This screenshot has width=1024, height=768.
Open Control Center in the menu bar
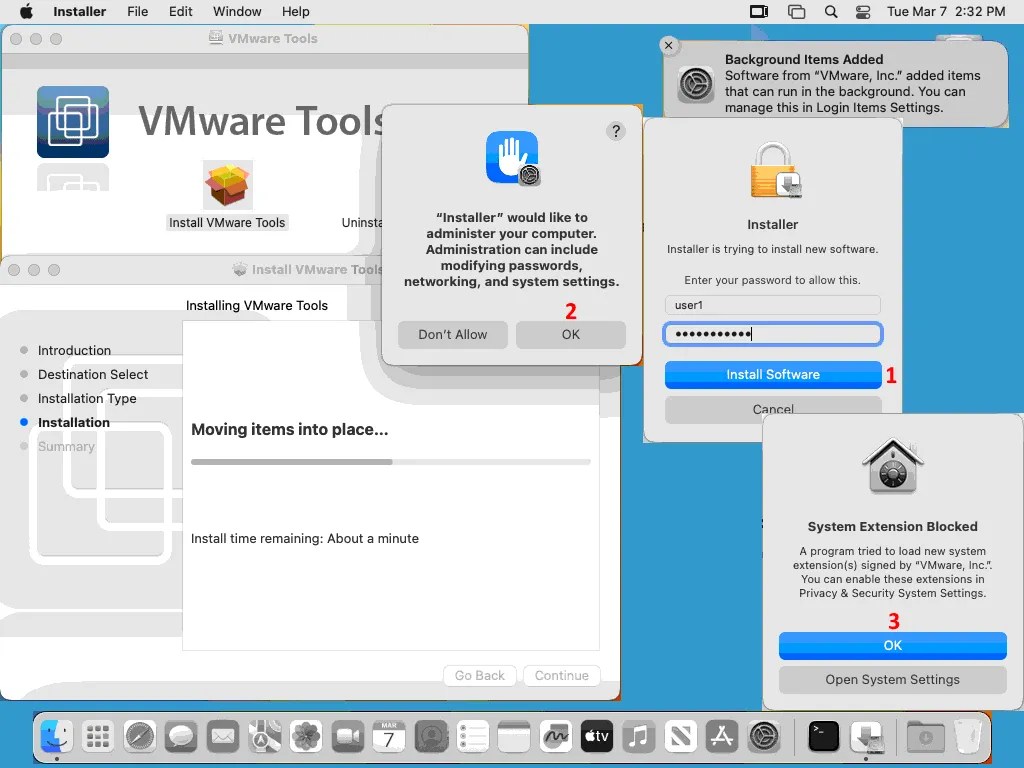click(x=863, y=12)
